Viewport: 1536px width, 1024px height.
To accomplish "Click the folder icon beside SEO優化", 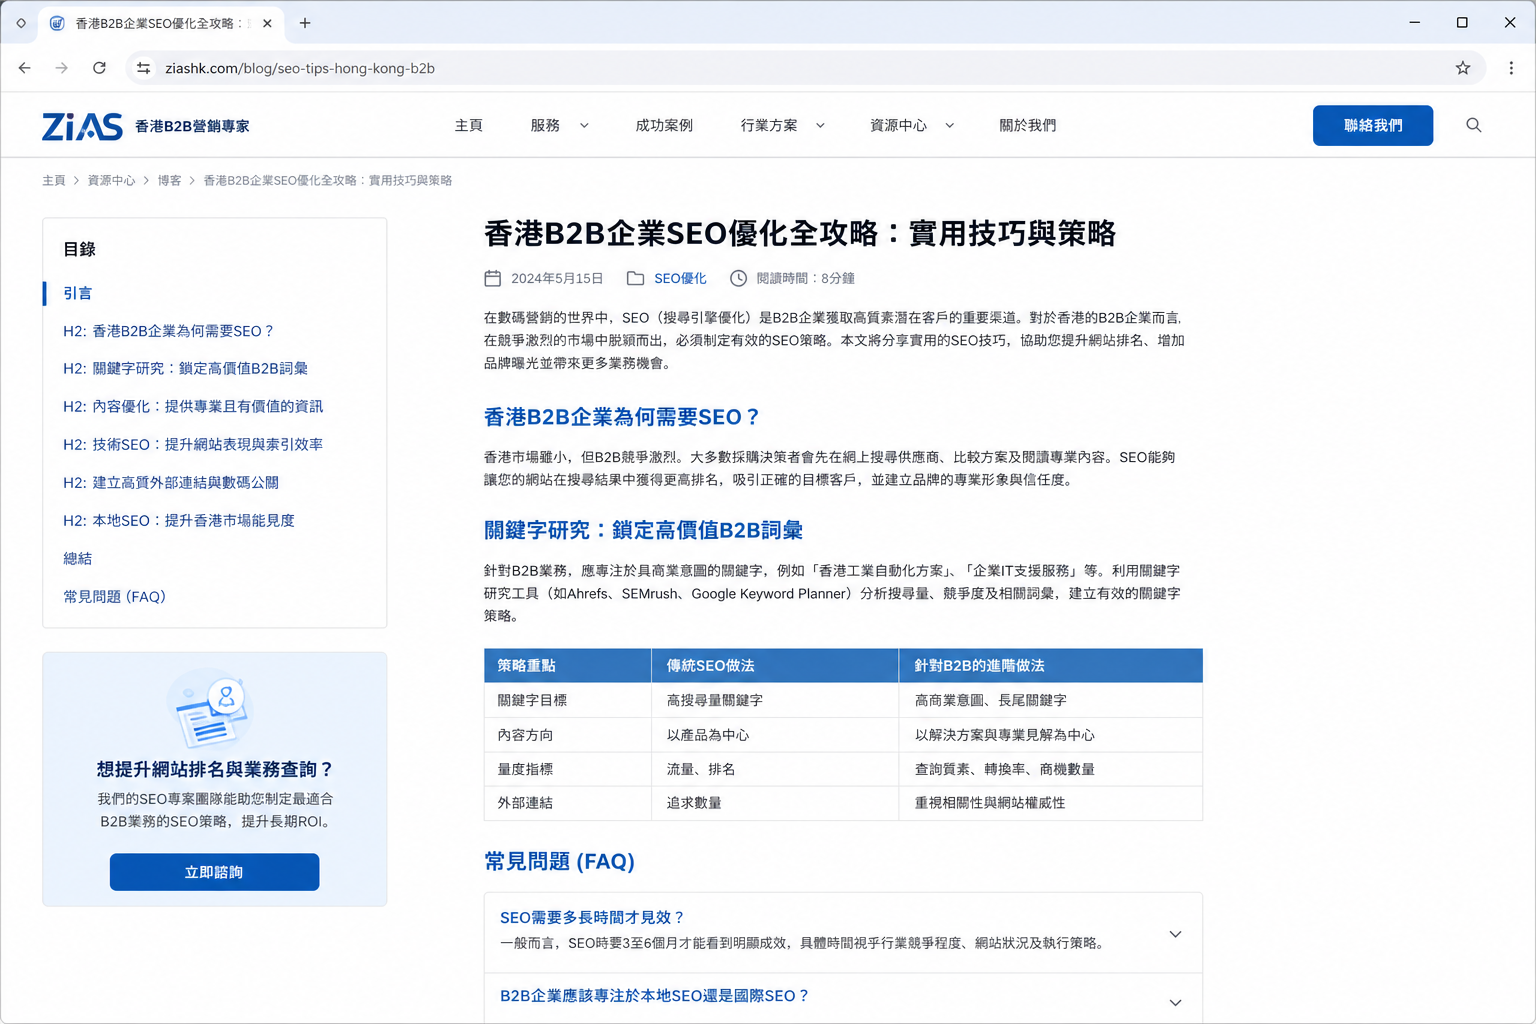I will 635,278.
